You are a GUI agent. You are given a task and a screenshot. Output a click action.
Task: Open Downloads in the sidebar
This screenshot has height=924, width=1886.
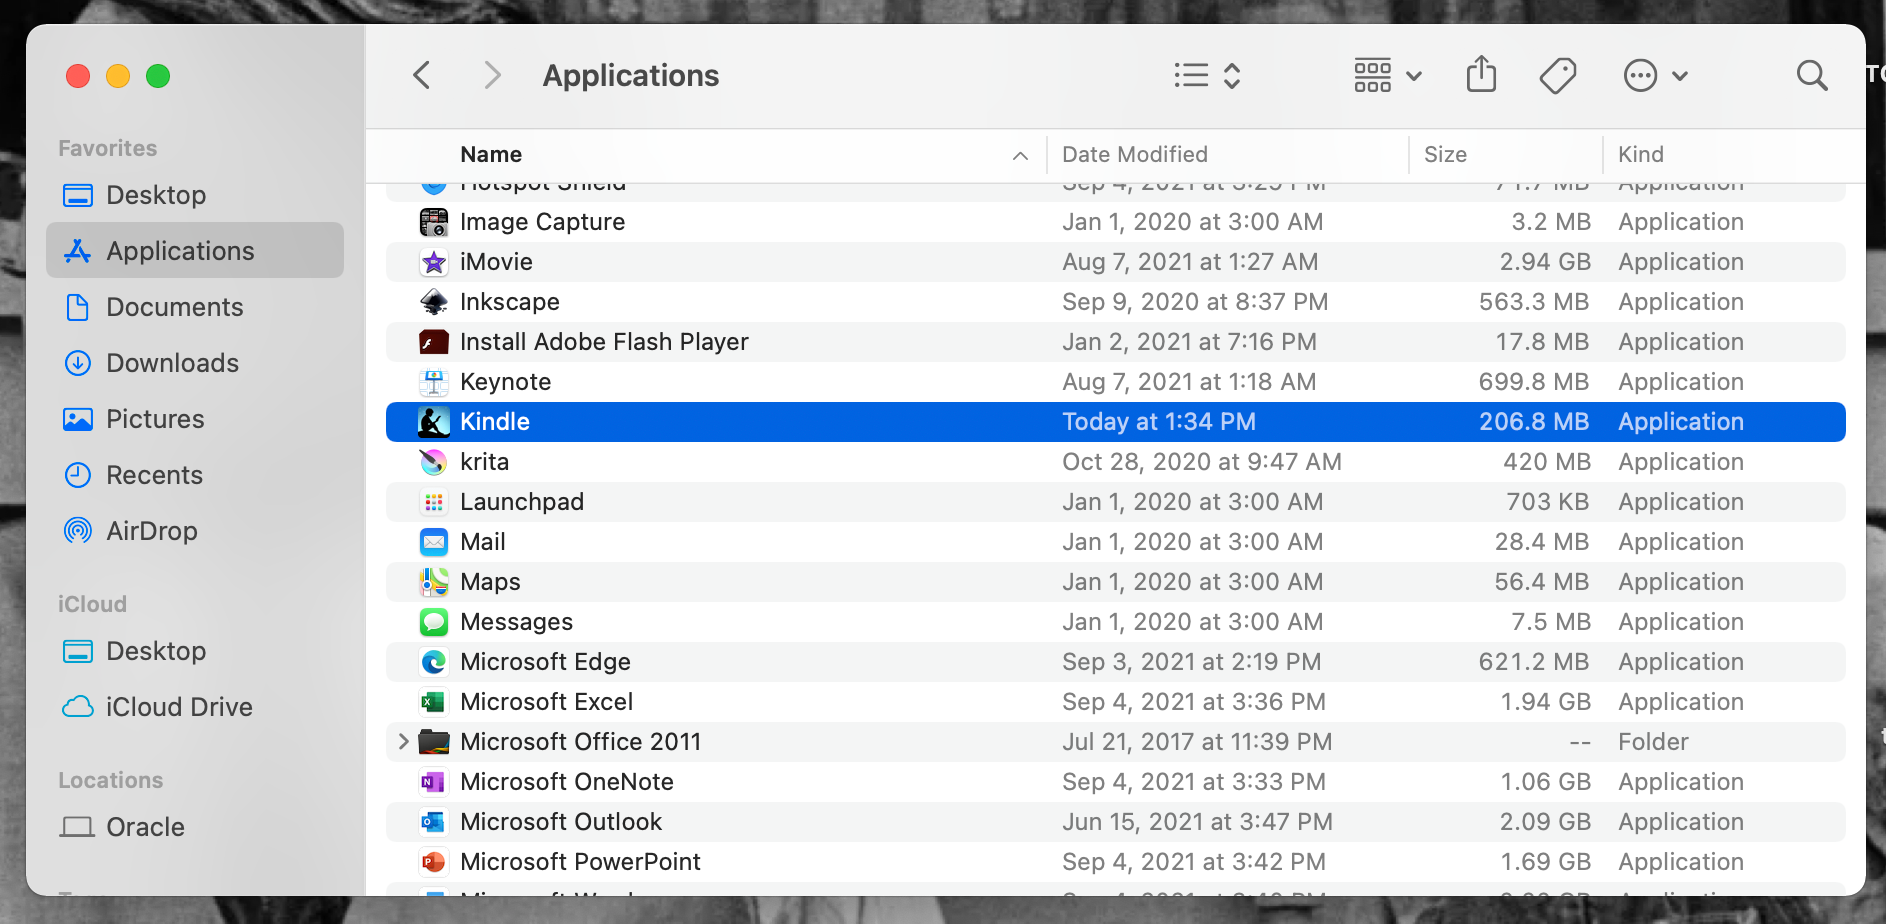(172, 363)
